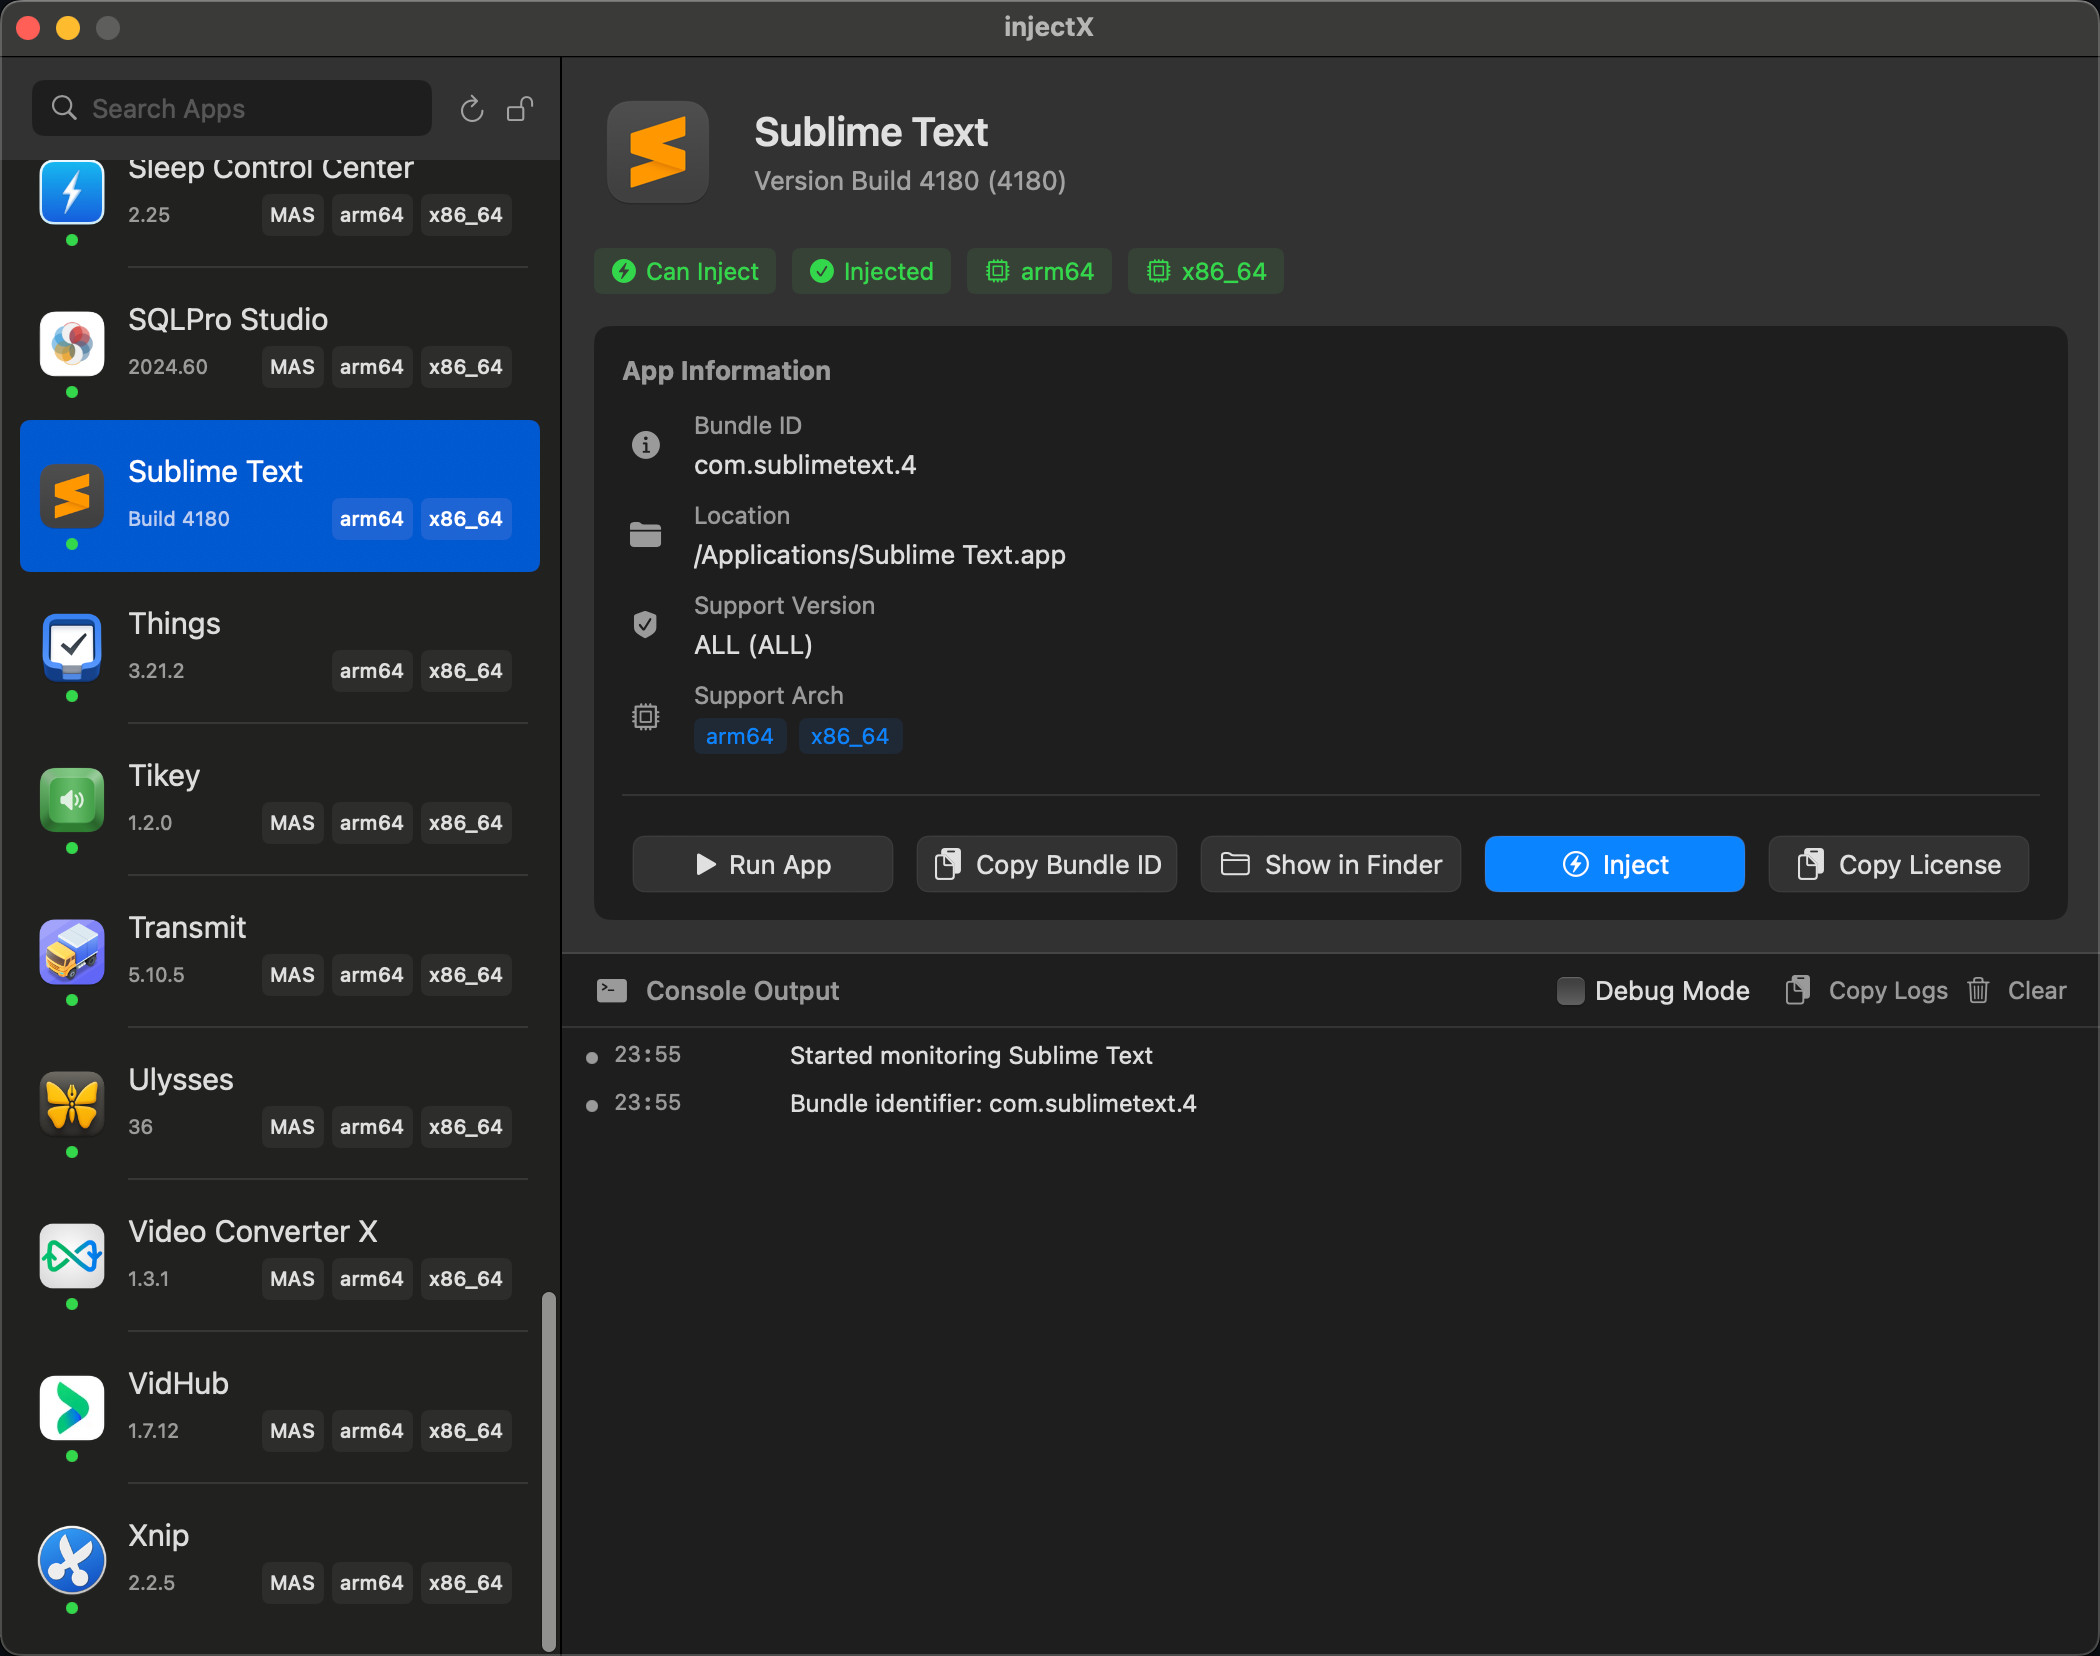Click 'Started monitoring Sublime Text' log line
Viewport: 2100px width, 1656px height.
[x=971, y=1055]
